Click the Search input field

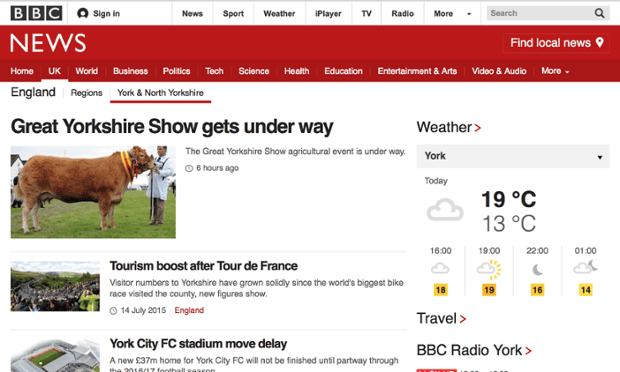539,13
